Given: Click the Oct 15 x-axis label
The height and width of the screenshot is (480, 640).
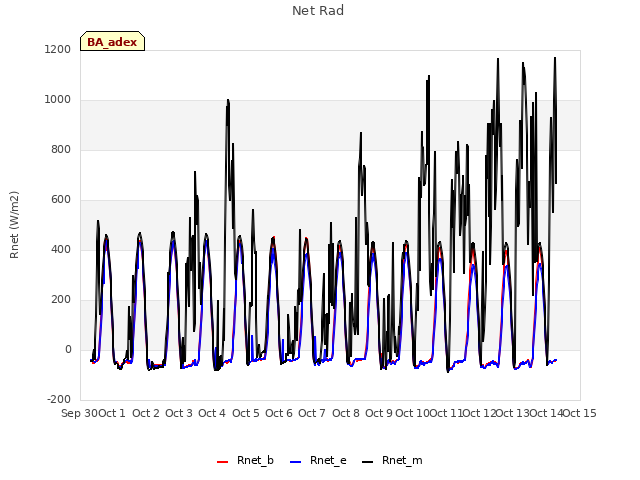Looking at the screenshot, I should tap(580, 413).
